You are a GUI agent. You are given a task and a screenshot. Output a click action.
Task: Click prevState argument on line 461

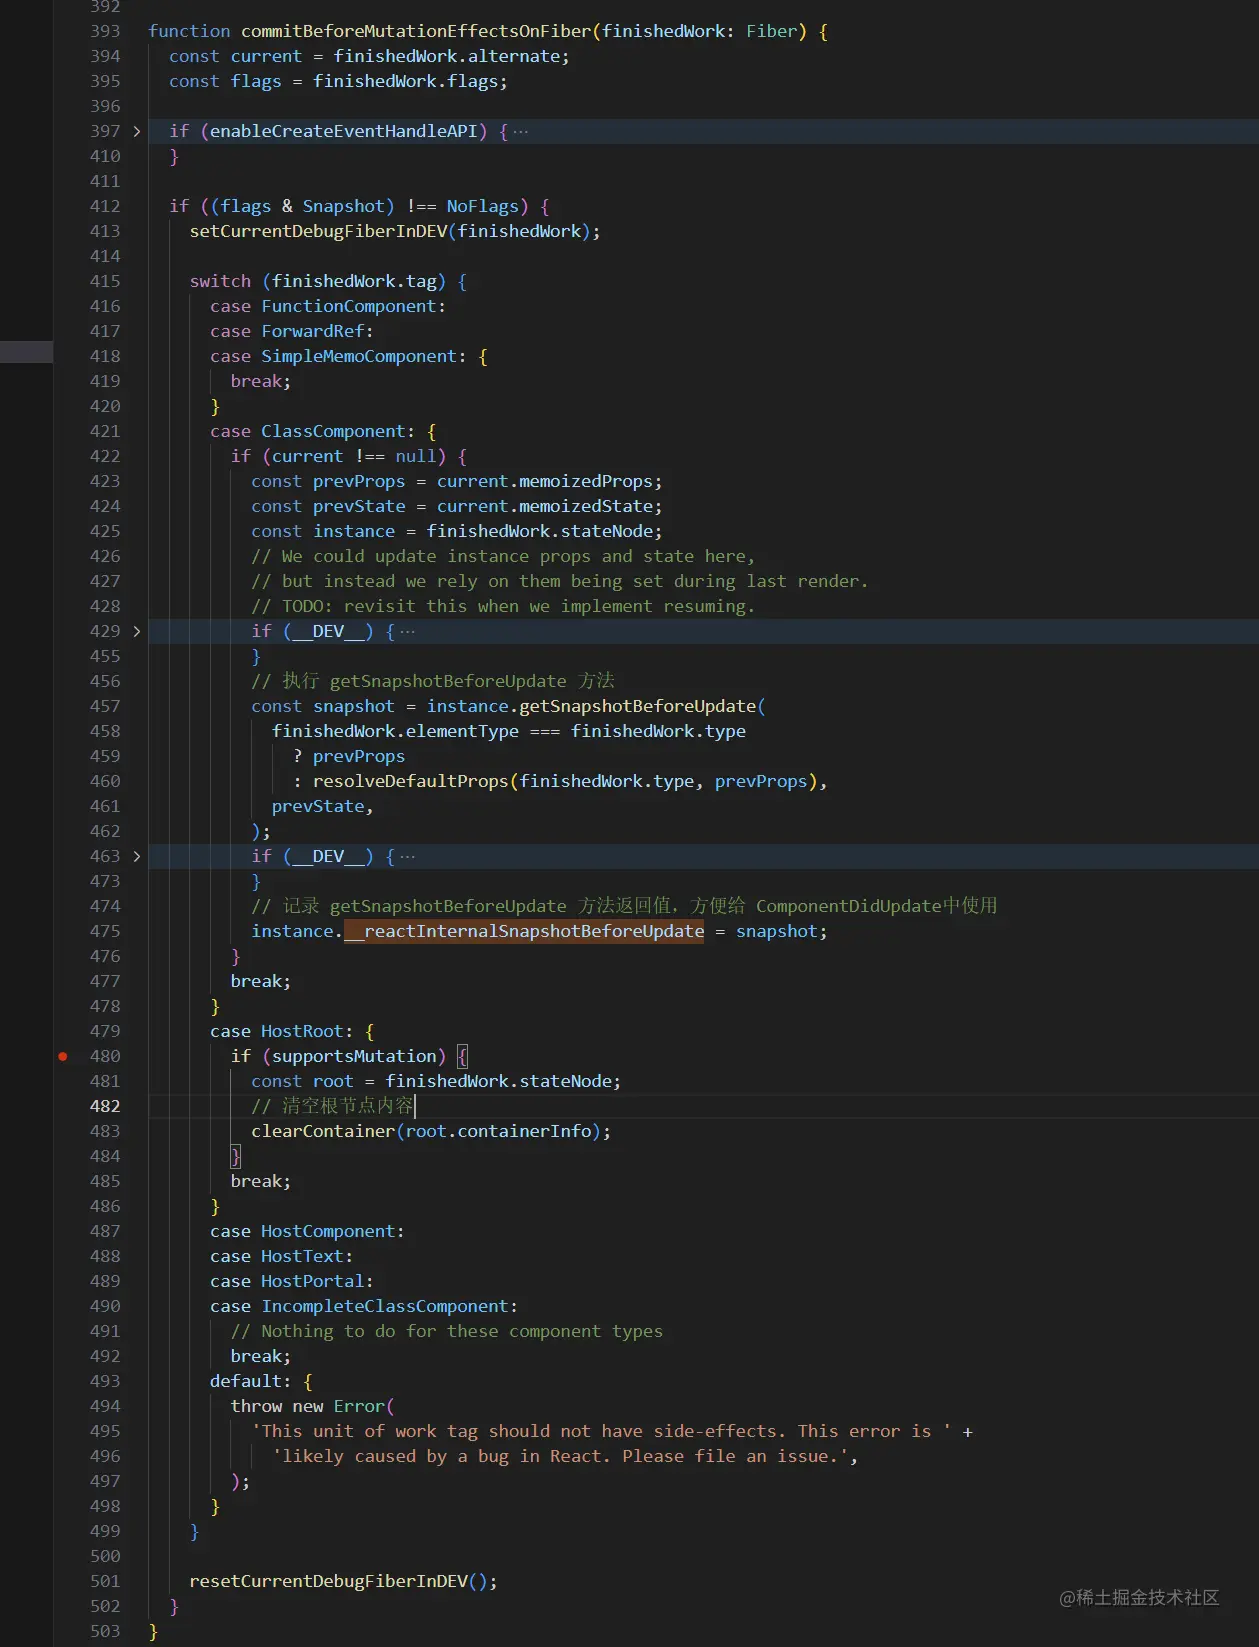[x=318, y=806]
